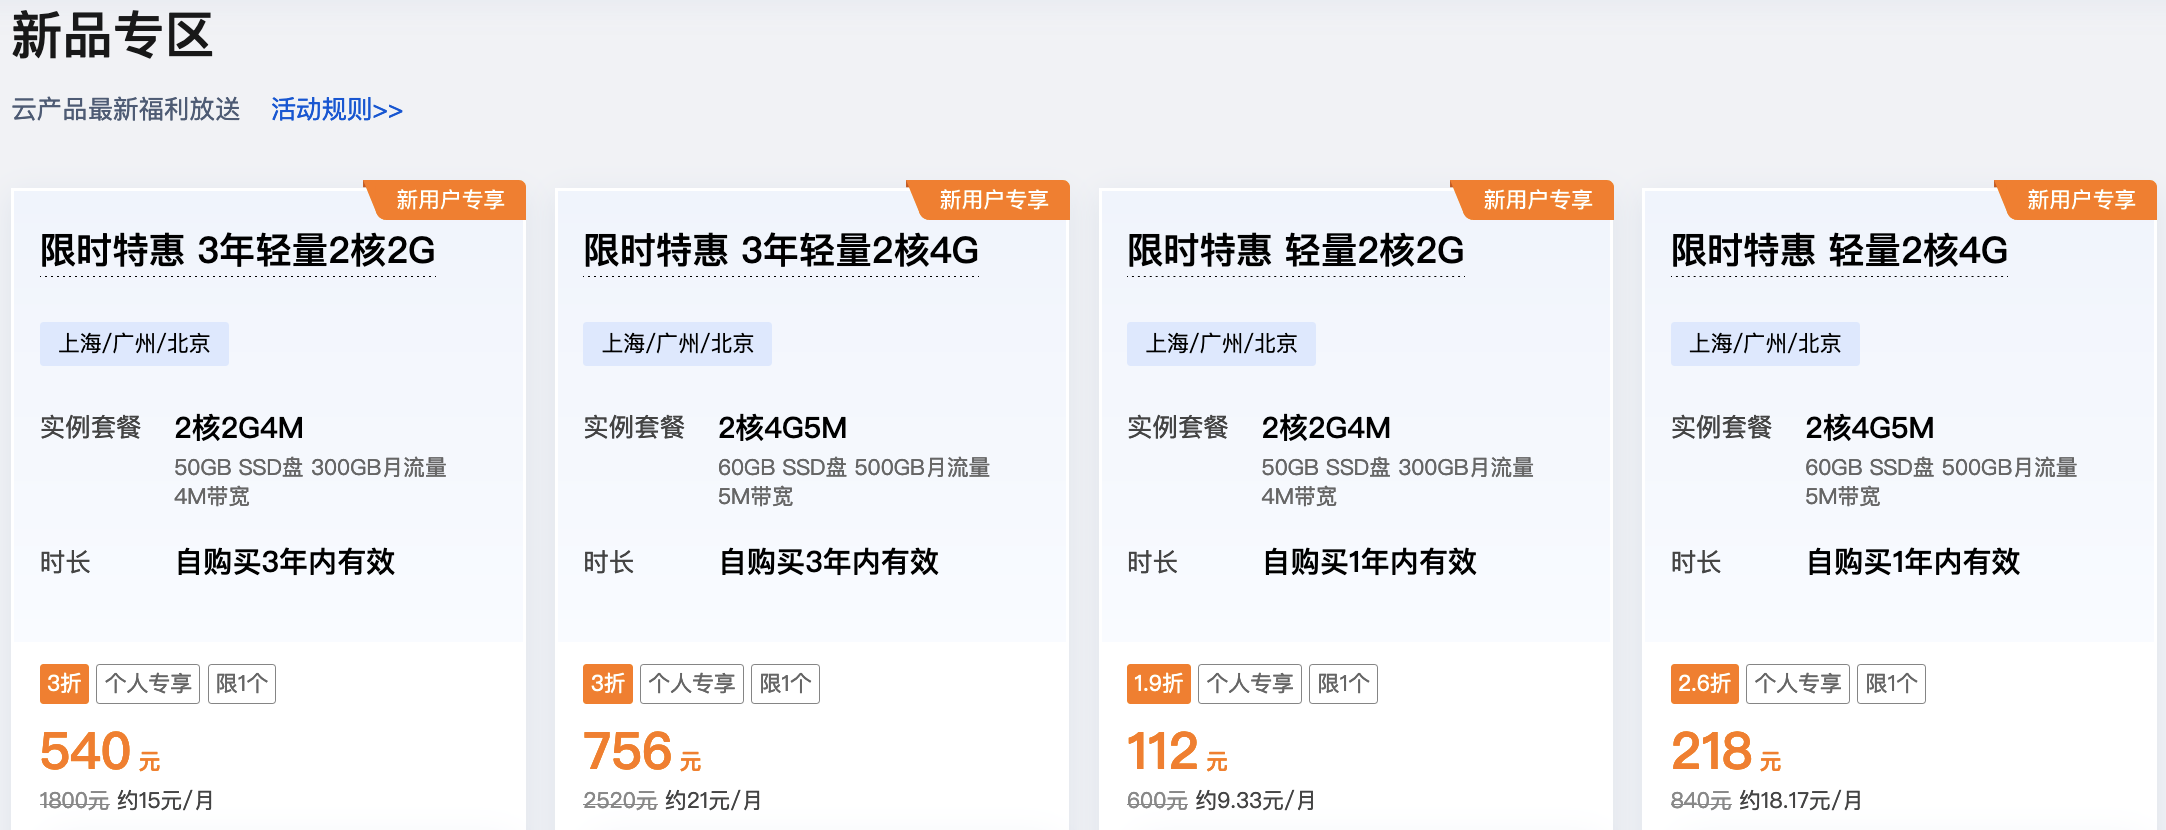Click 新用户专享 ribbon on the 轻量2核4G 1年 card
2166x830 pixels.
pyautogui.click(x=2081, y=200)
